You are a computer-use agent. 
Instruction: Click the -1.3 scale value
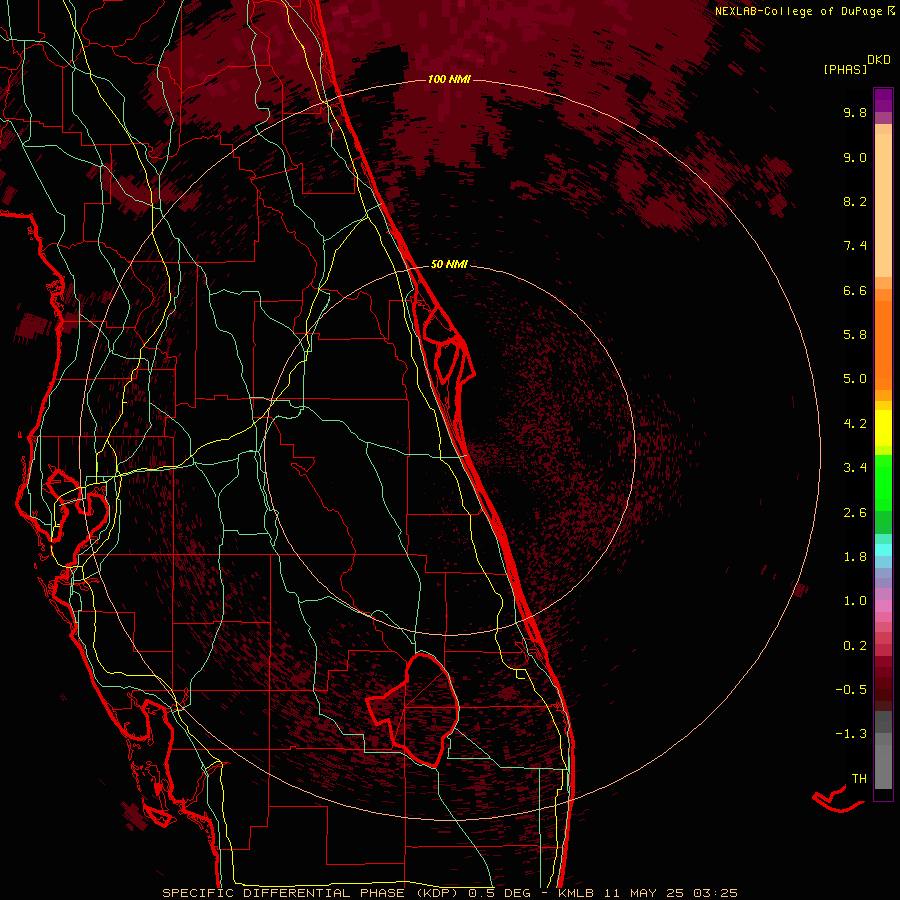pyautogui.click(x=851, y=734)
